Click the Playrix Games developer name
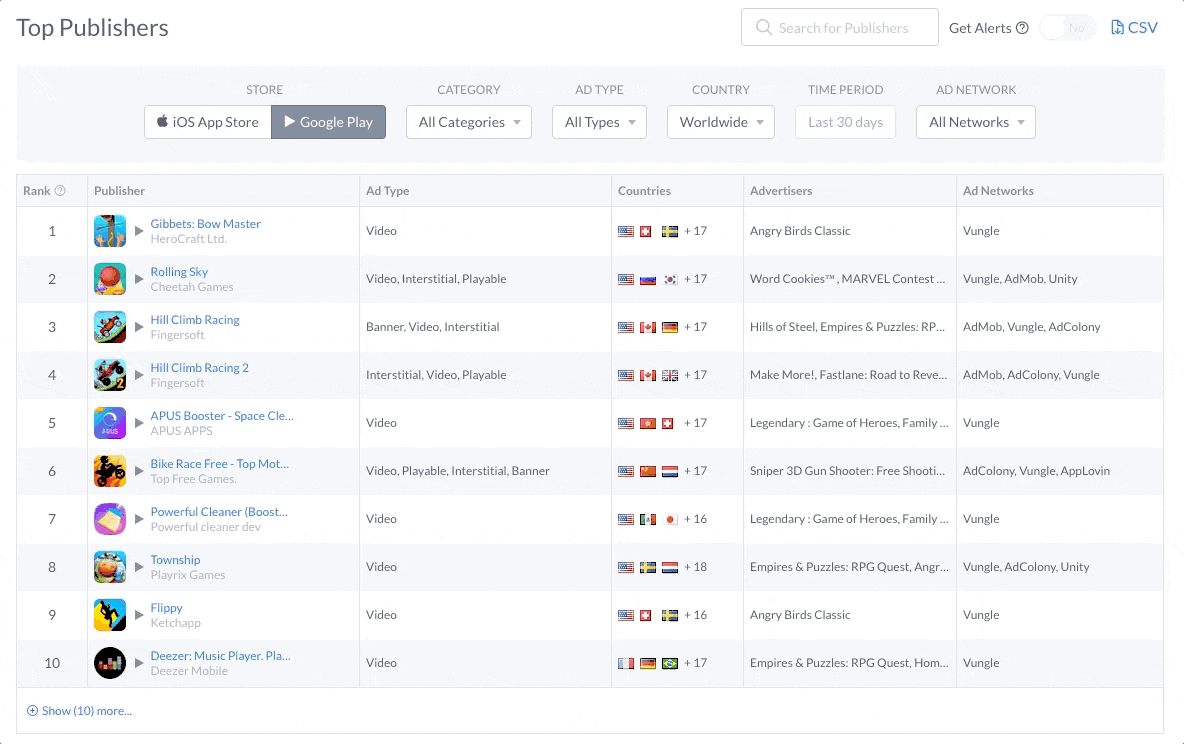Viewport: 1184px width, 744px height. (188, 575)
